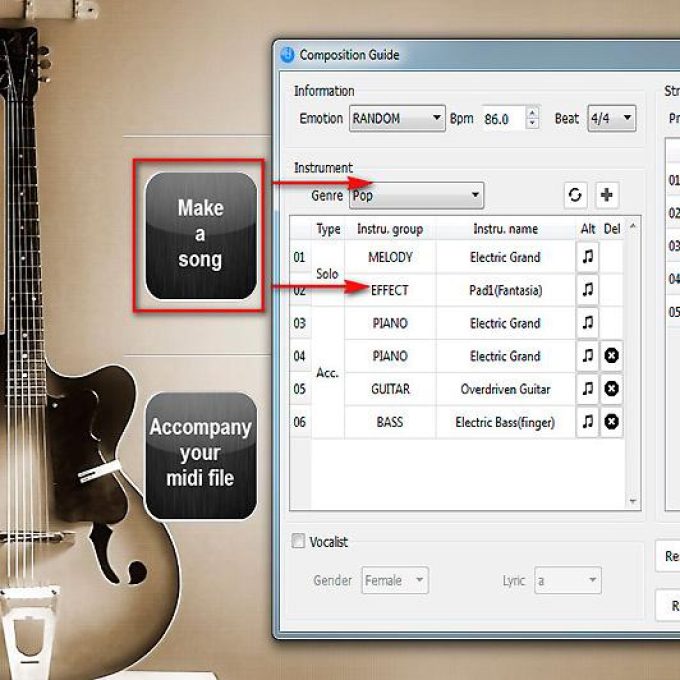680x680 pixels.
Task: Click Accompany your midi file button
Action: tap(200, 453)
